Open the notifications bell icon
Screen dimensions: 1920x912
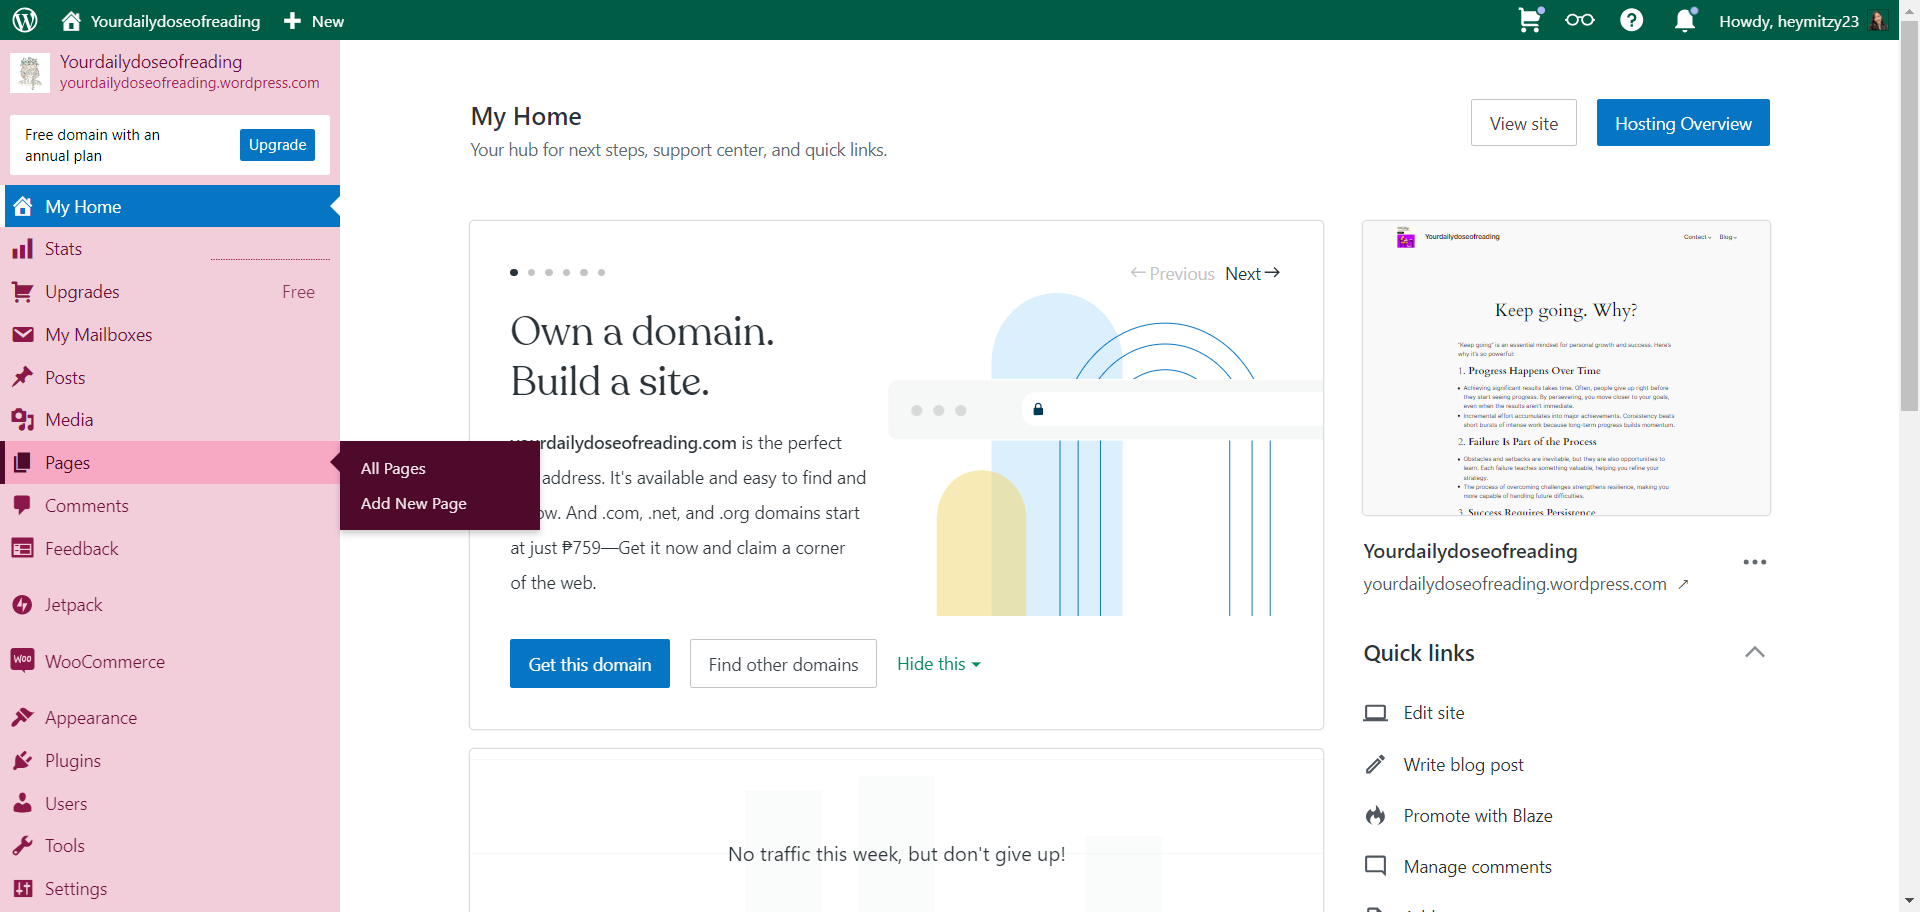(1685, 20)
